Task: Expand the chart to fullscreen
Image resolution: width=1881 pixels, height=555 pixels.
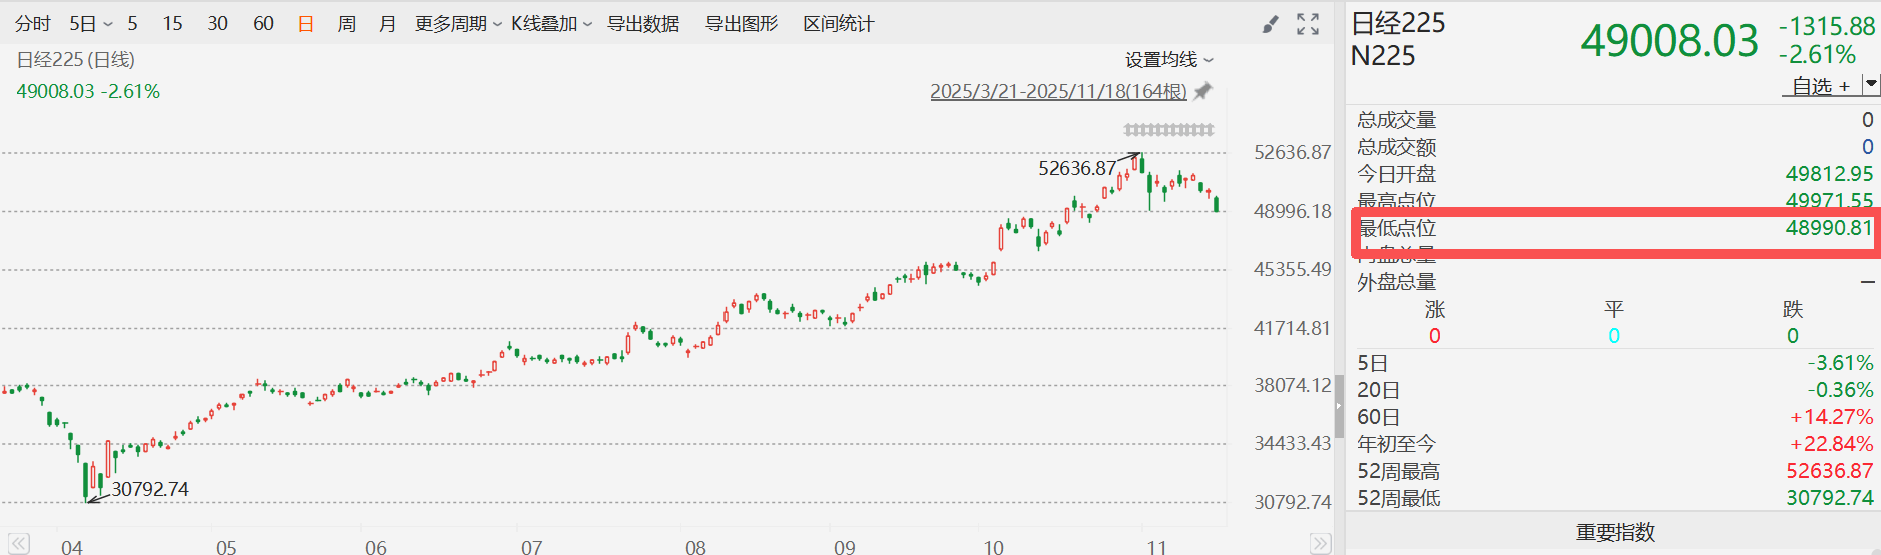Action: click(1308, 24)
